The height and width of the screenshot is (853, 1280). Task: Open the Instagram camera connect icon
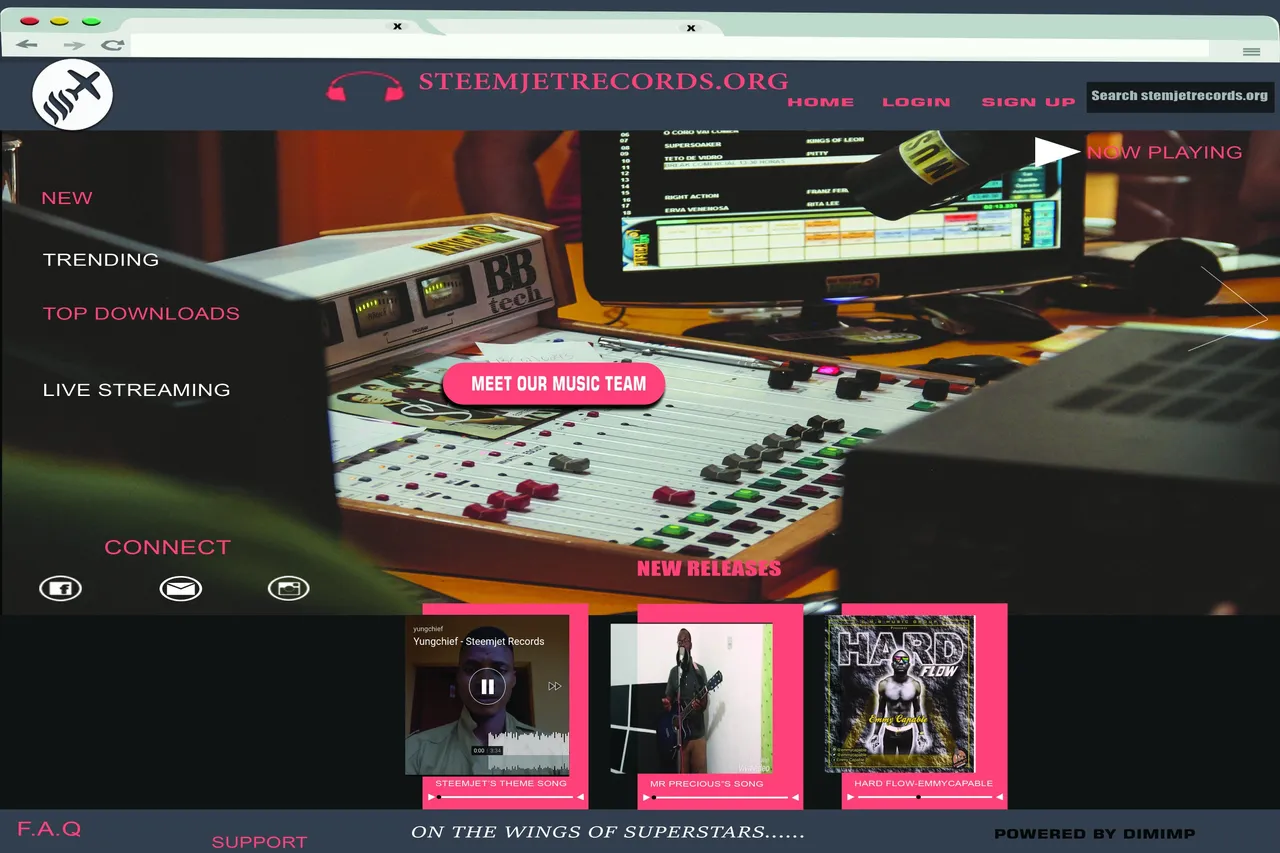[289, 589]
